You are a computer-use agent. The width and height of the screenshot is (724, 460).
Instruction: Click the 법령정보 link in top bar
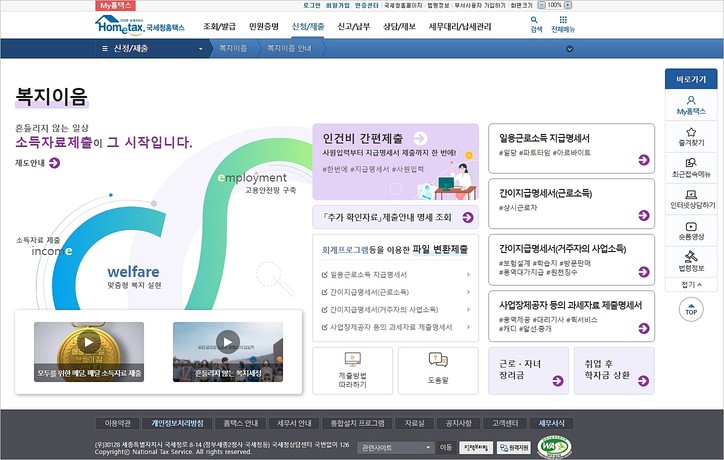point(438,5)
